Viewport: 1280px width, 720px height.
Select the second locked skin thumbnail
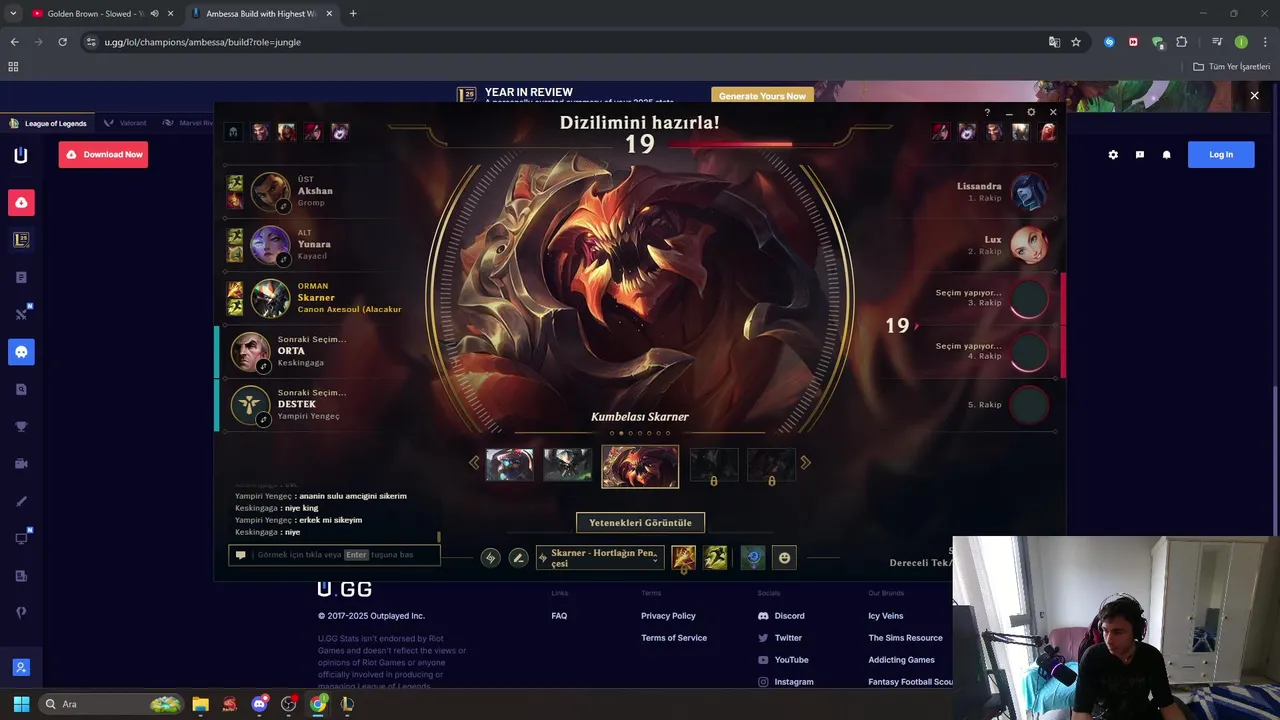(772, 465)
